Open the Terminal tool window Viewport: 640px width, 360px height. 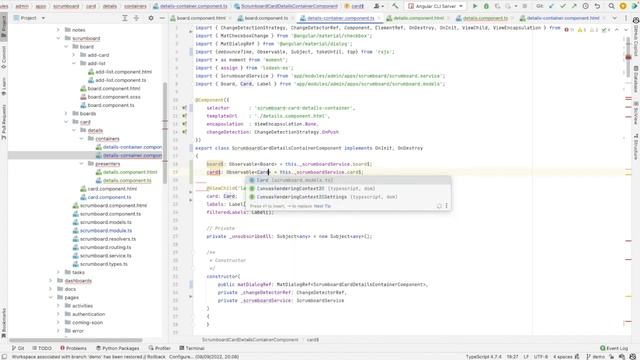point(192,348)
